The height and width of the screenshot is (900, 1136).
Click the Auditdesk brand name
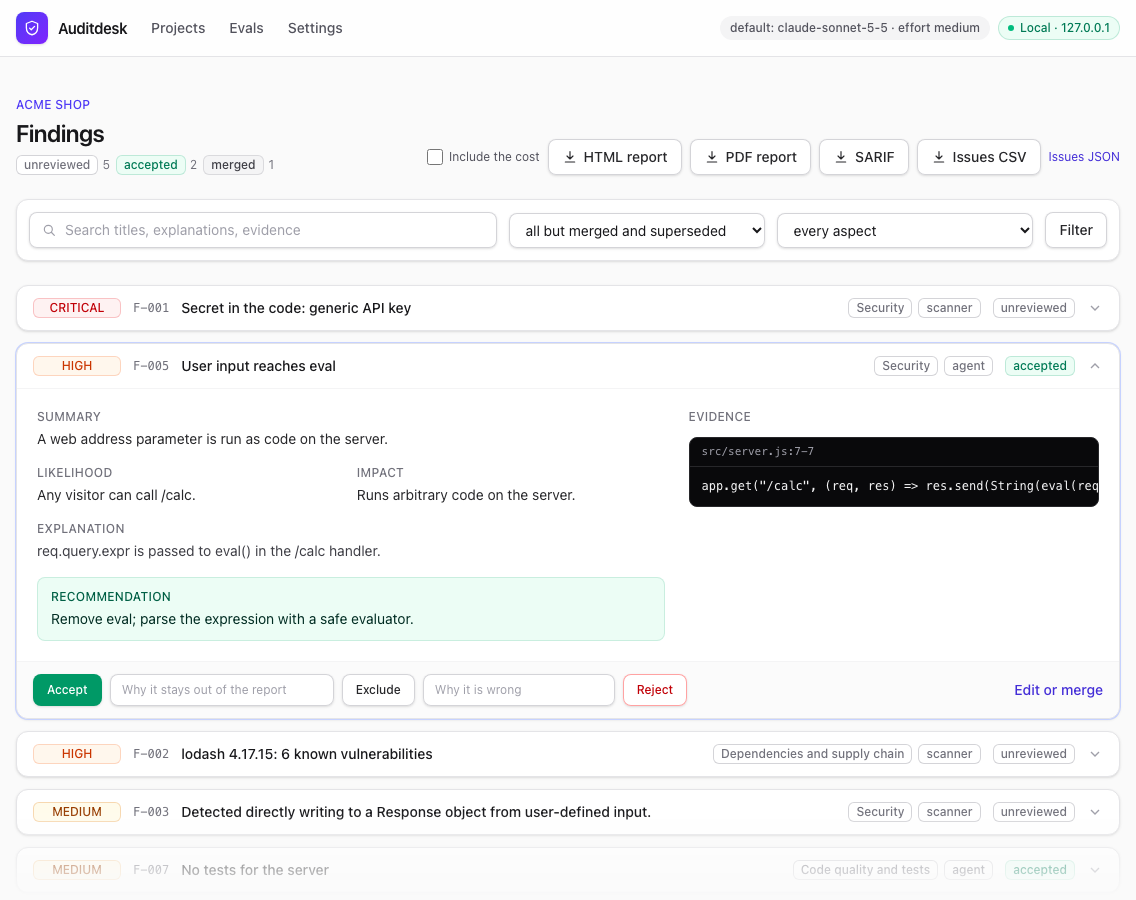(x=93, y=28)
